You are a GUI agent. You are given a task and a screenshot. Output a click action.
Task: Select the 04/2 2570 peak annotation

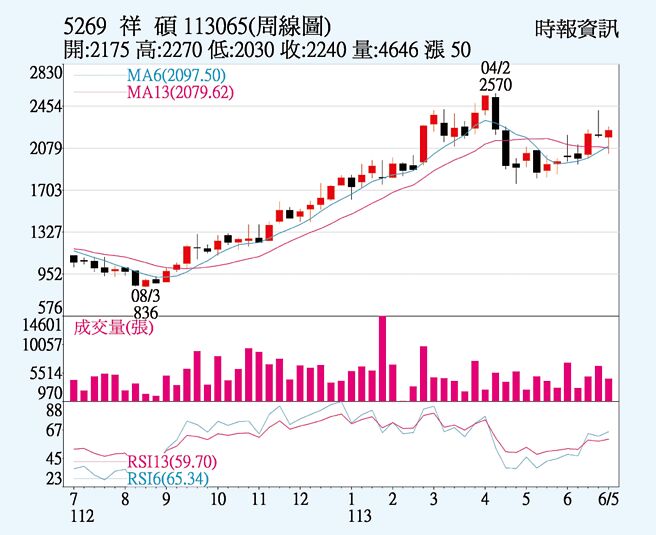click(x=490, y=76)
